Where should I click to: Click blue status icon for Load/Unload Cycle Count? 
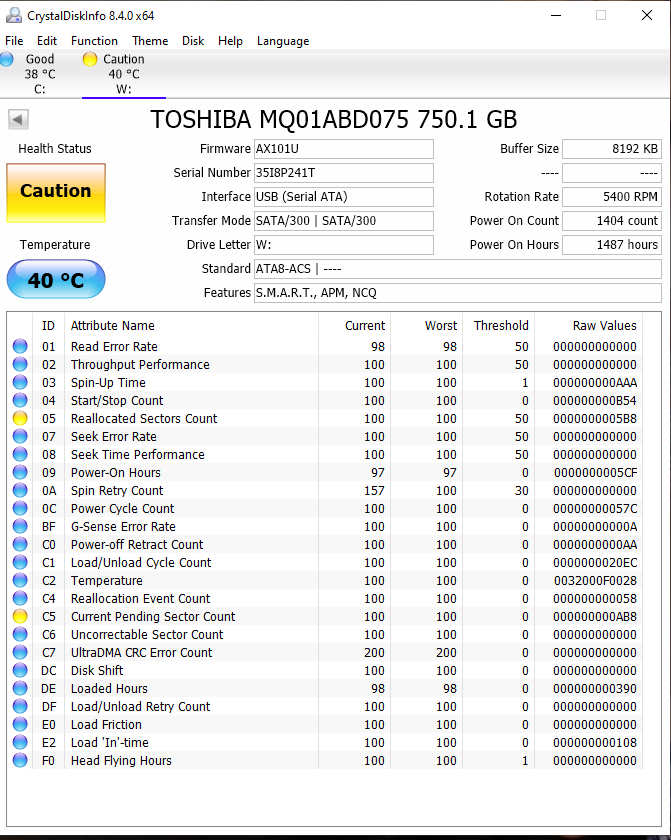[20, 562]
